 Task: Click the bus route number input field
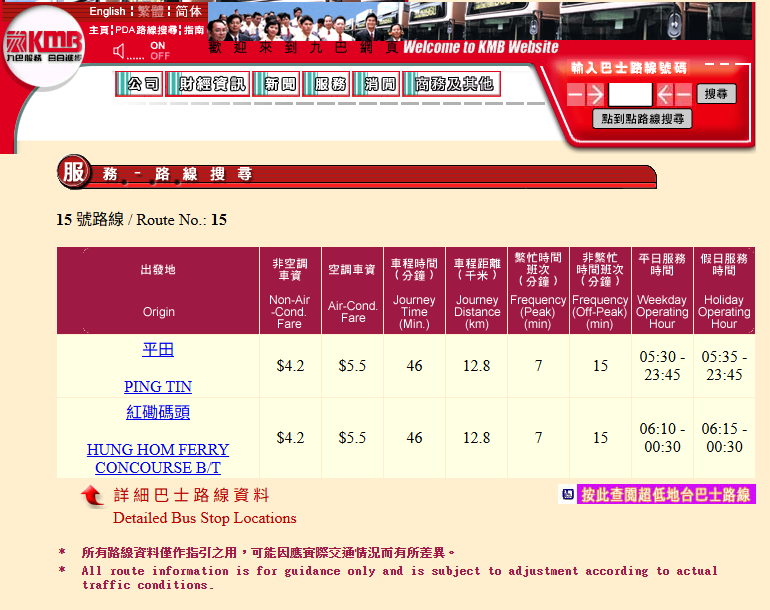point(630,95)
